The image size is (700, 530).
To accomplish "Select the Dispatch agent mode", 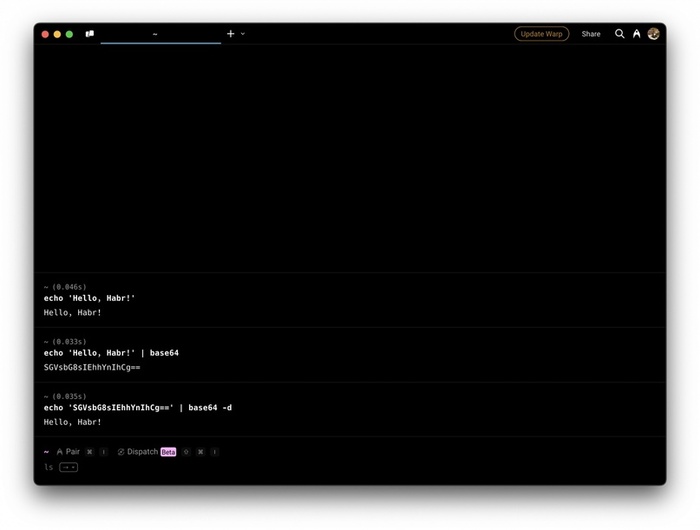I will coord(142,452).
